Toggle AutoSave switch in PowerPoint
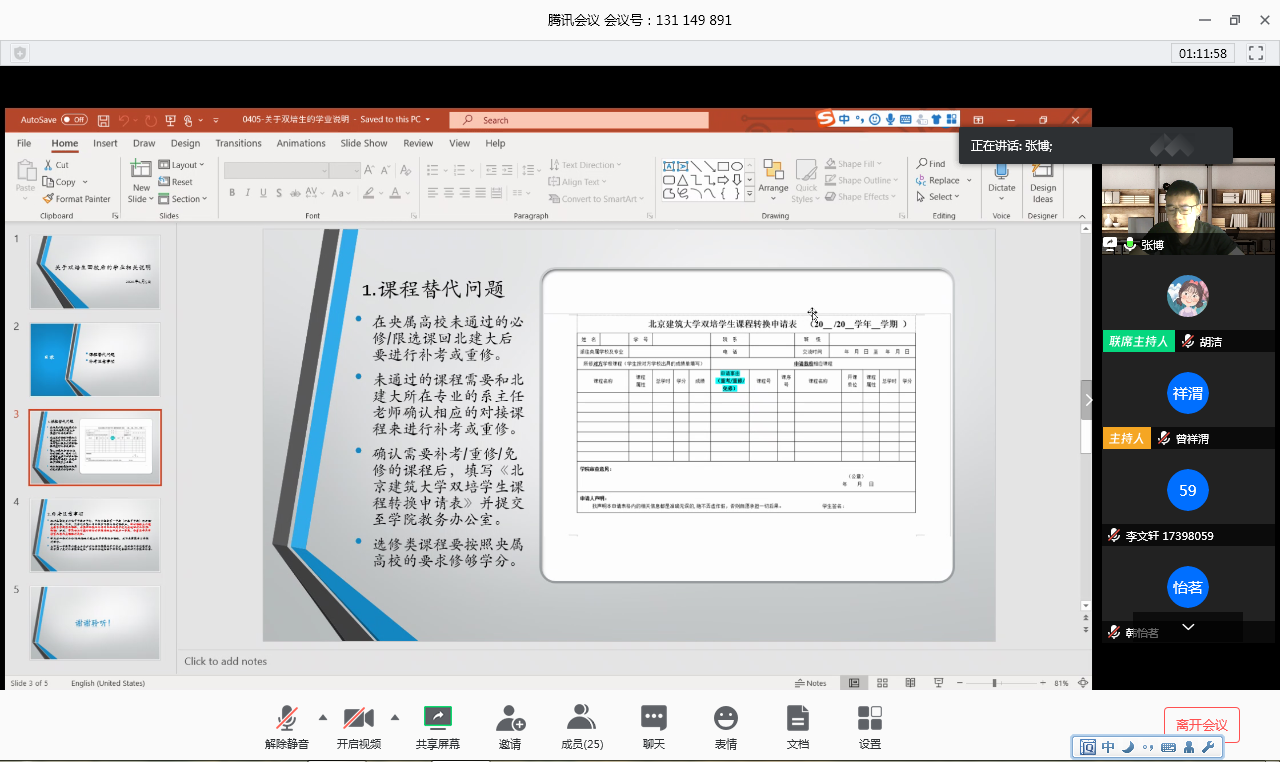 tap(74, 120)
